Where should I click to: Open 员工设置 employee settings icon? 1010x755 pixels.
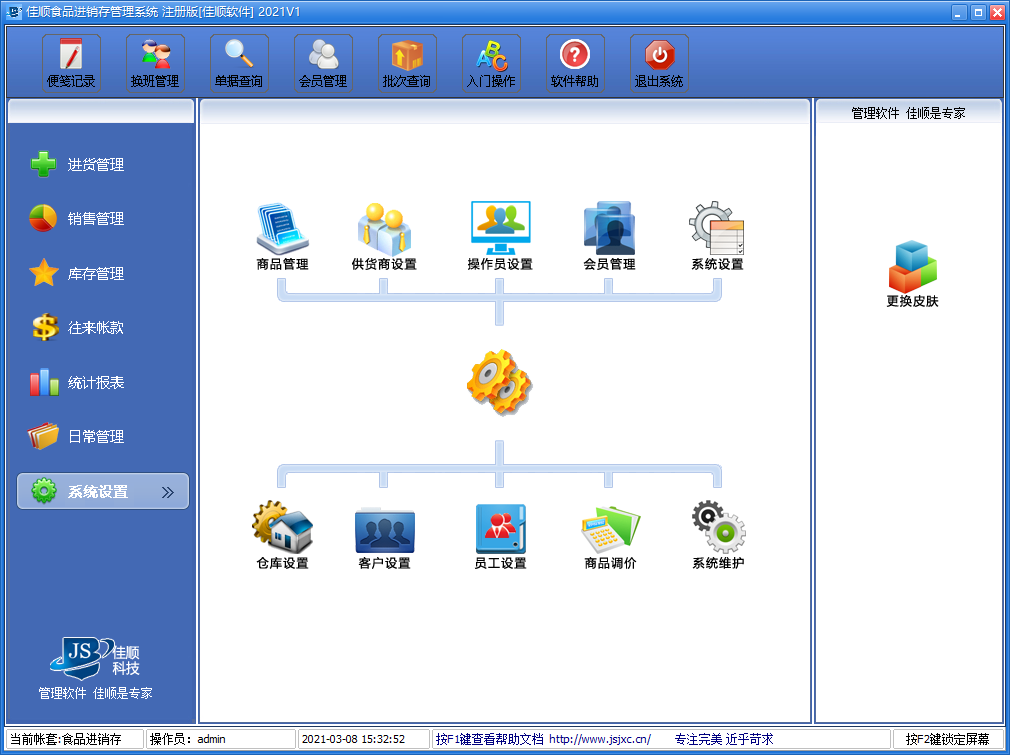tap(500, 528)
